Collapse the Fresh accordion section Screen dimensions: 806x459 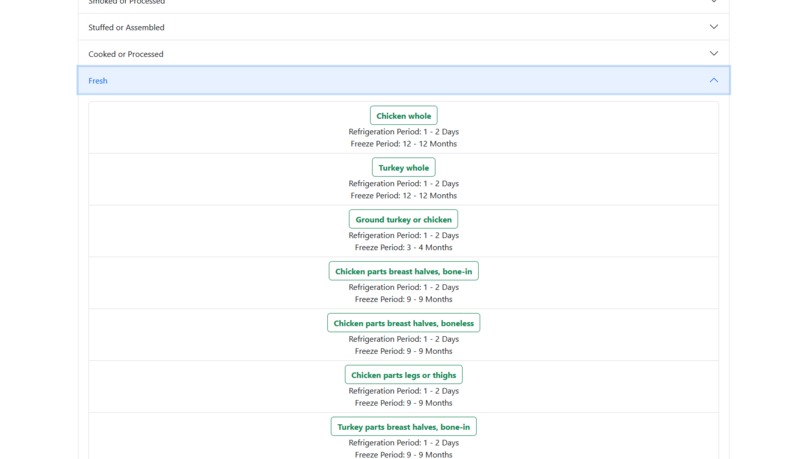[404, 80]
